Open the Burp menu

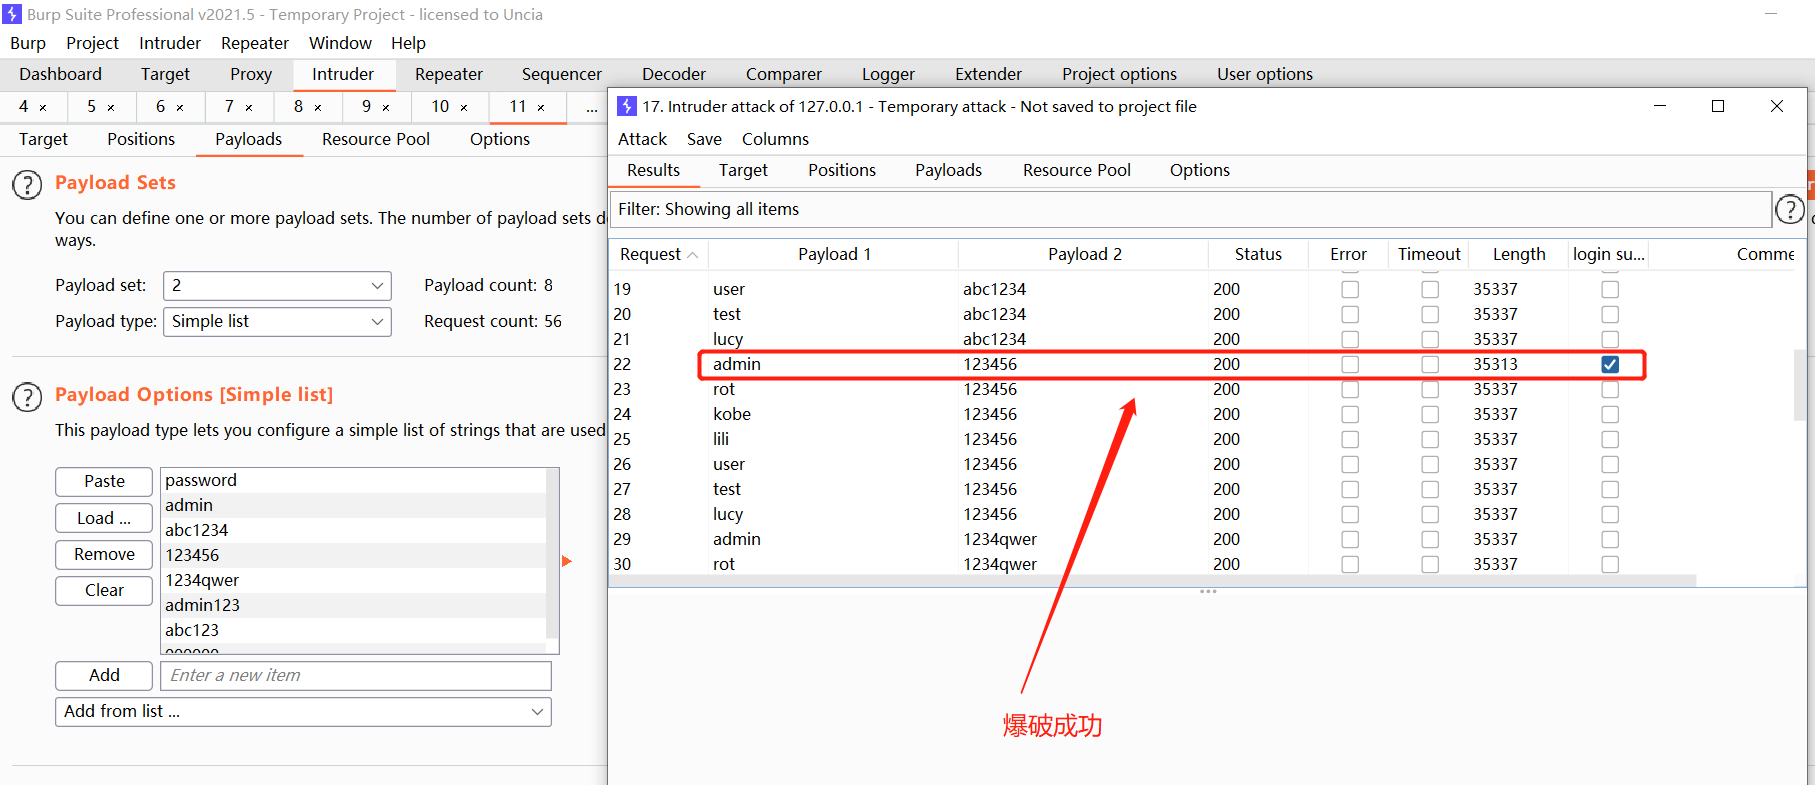[x=28, y=43]
